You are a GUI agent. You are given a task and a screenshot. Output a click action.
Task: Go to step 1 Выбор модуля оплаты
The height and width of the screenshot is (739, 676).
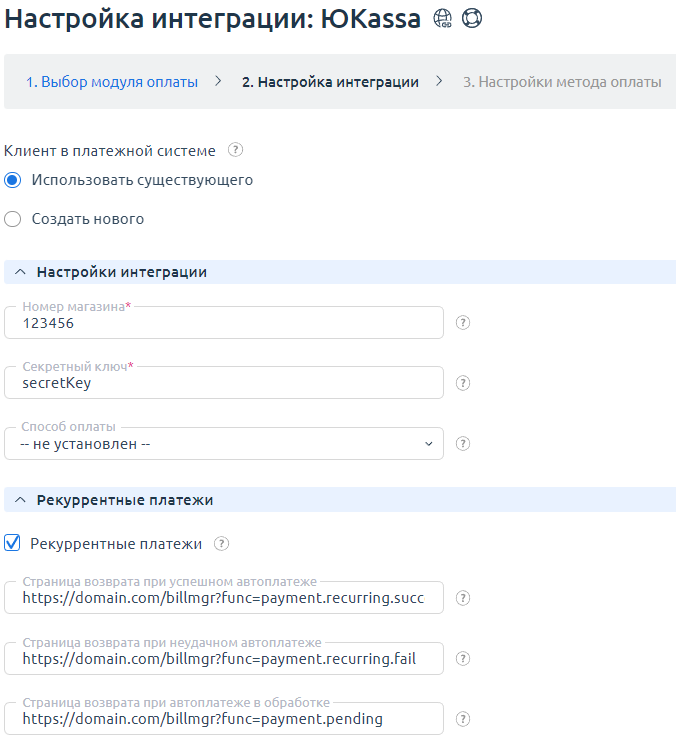[x=112, y=82]
